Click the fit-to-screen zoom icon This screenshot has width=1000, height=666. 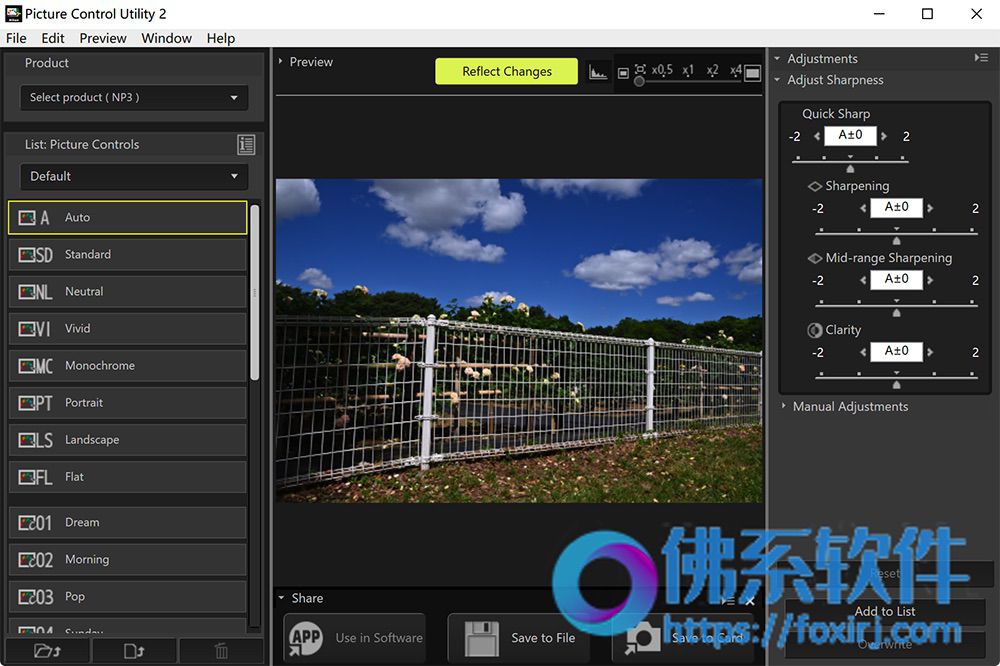point(640,69)
